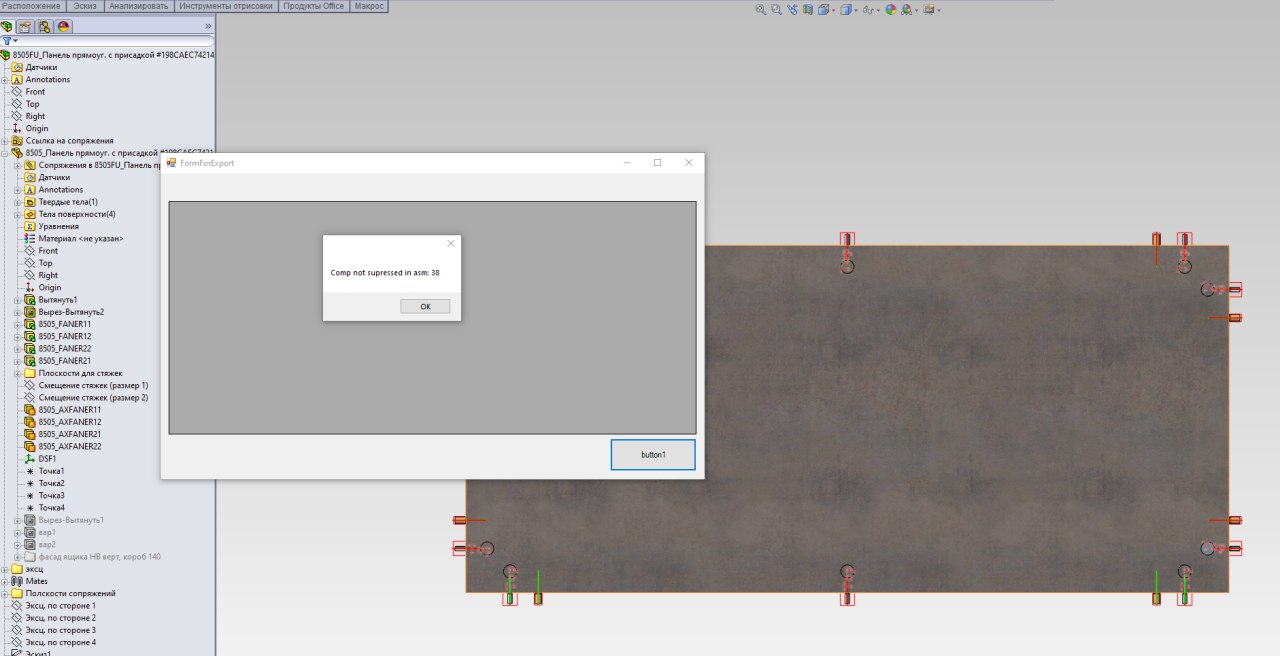
Task: Expand the Mates folder
Action: [x=5, y=581]
